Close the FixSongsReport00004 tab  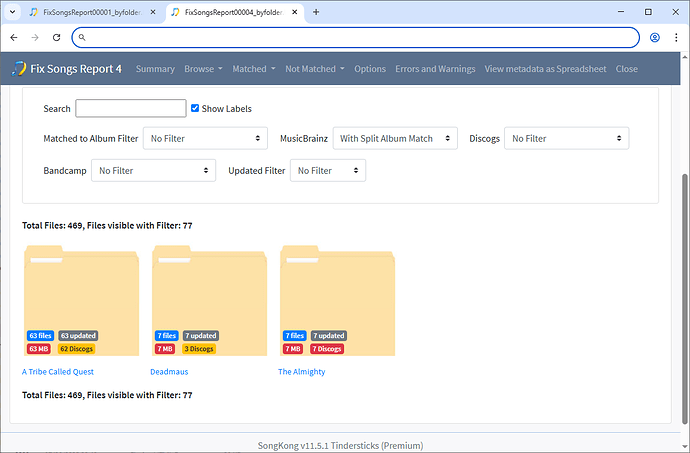tap(295, 12)
